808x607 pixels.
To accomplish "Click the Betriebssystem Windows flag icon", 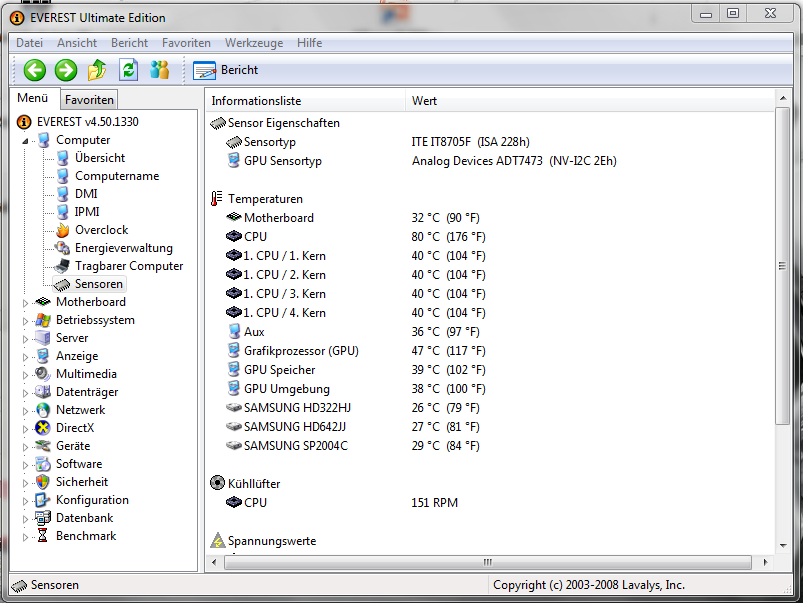I will 43,320.
